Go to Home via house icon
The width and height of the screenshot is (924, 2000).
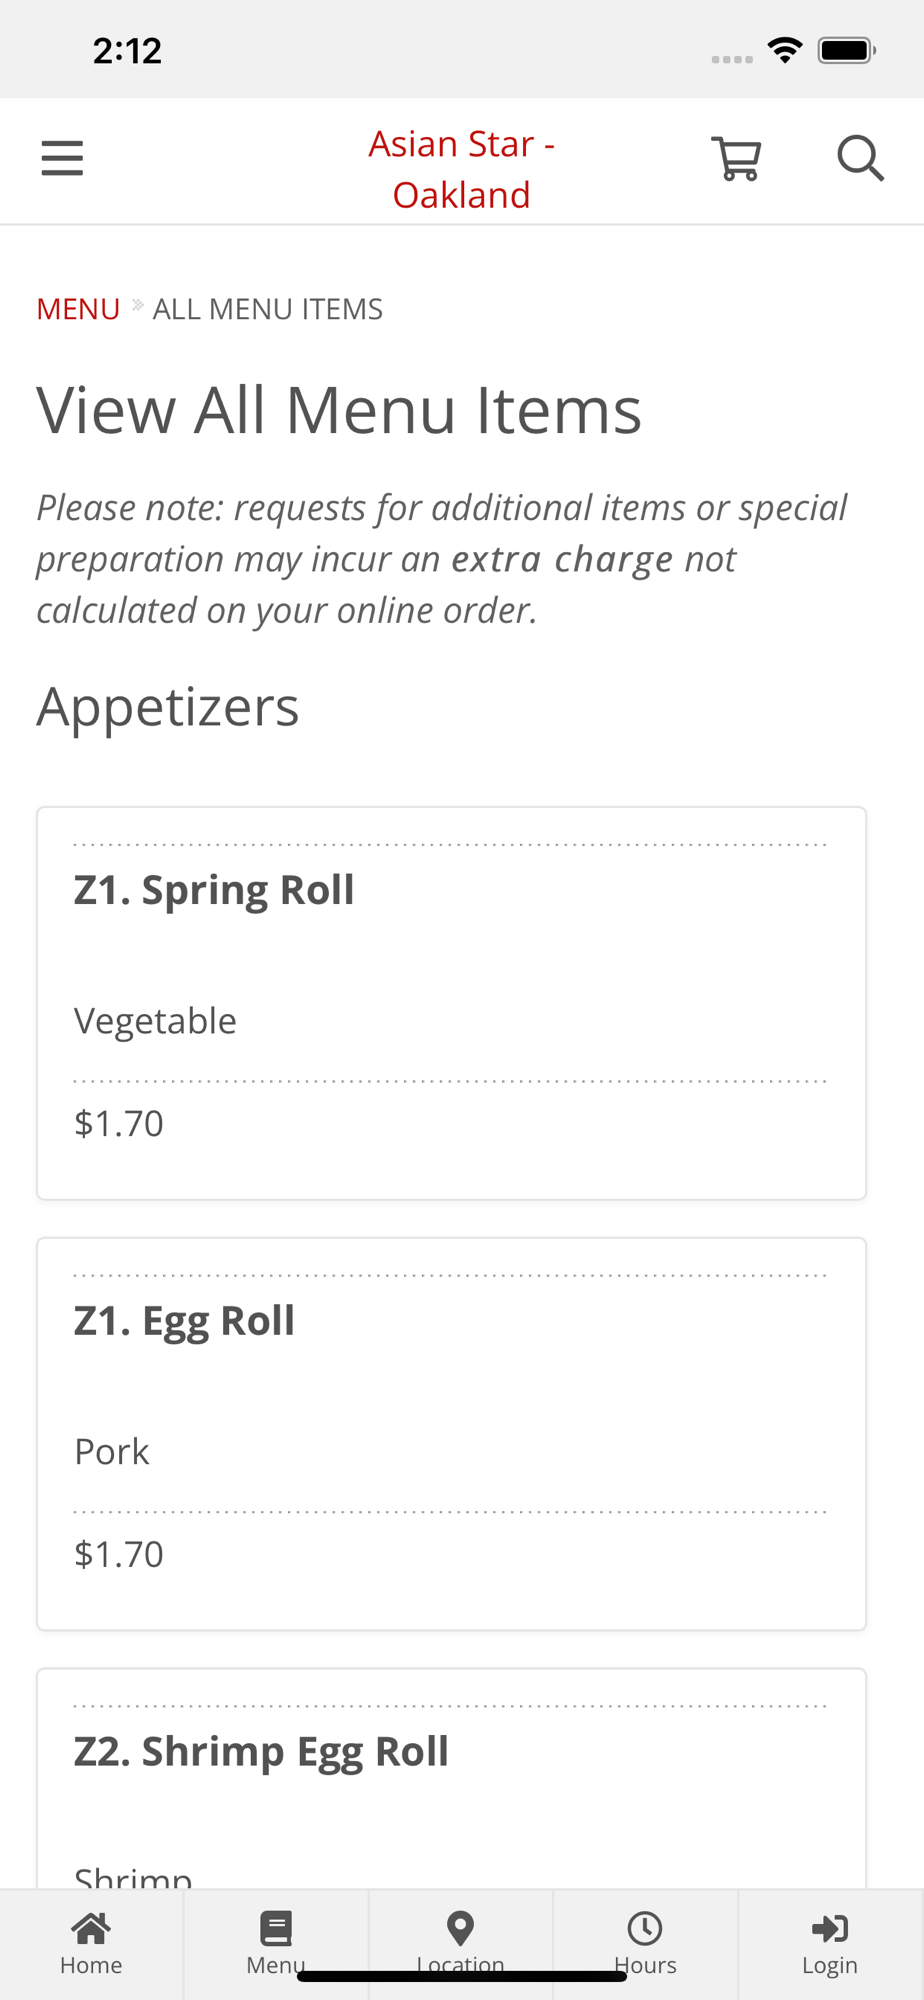[x=91, y=1928]
